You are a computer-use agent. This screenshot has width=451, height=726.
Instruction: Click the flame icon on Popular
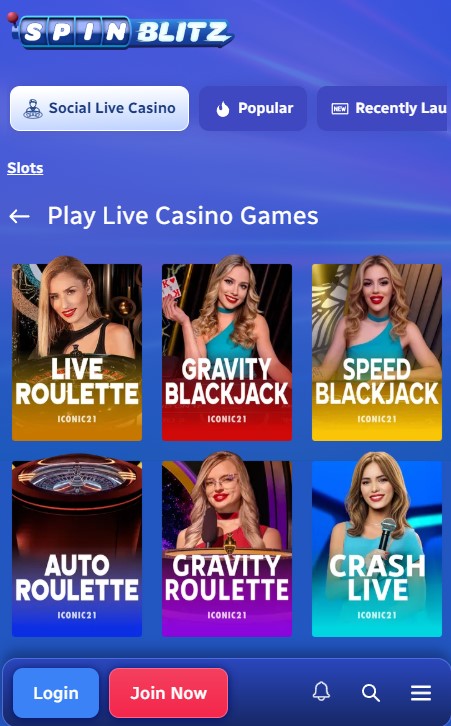(x=223, y=109)
